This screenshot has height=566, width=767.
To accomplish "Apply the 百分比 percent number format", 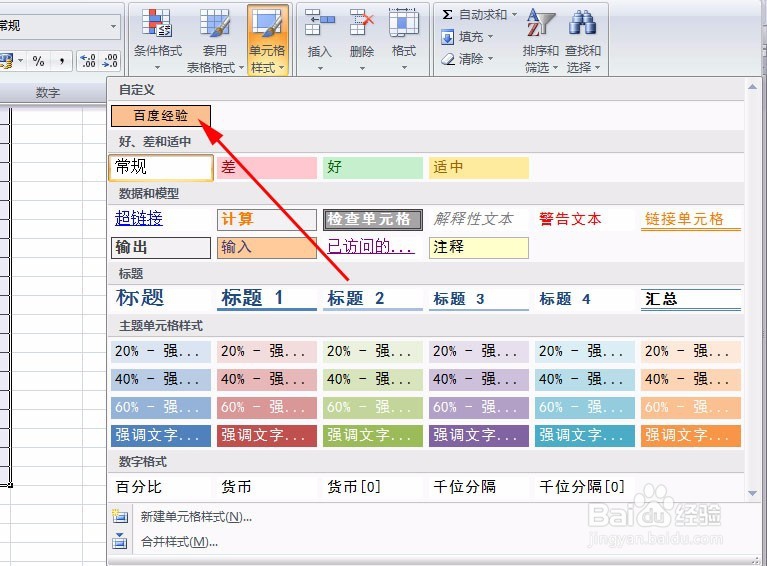I will pos(161,487).
